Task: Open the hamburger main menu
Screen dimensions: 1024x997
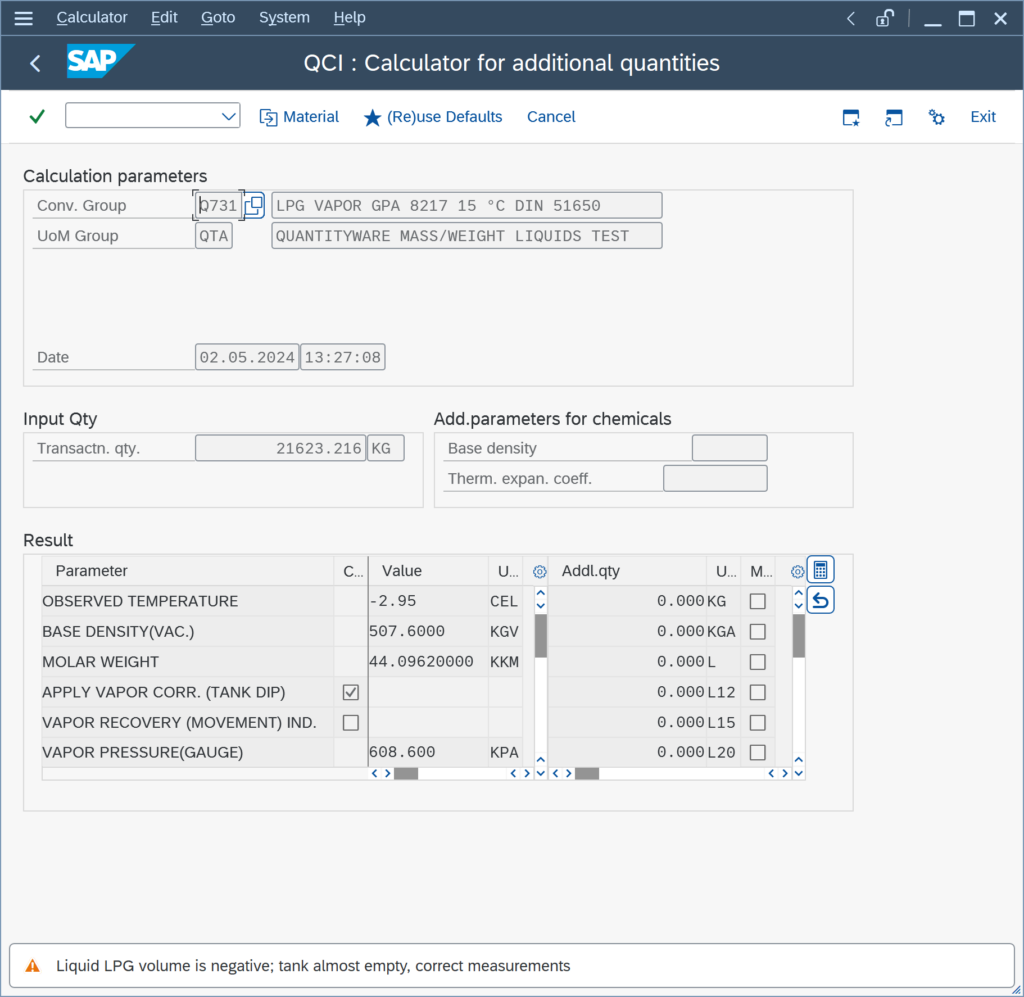Action: click(x=24, y=18)
